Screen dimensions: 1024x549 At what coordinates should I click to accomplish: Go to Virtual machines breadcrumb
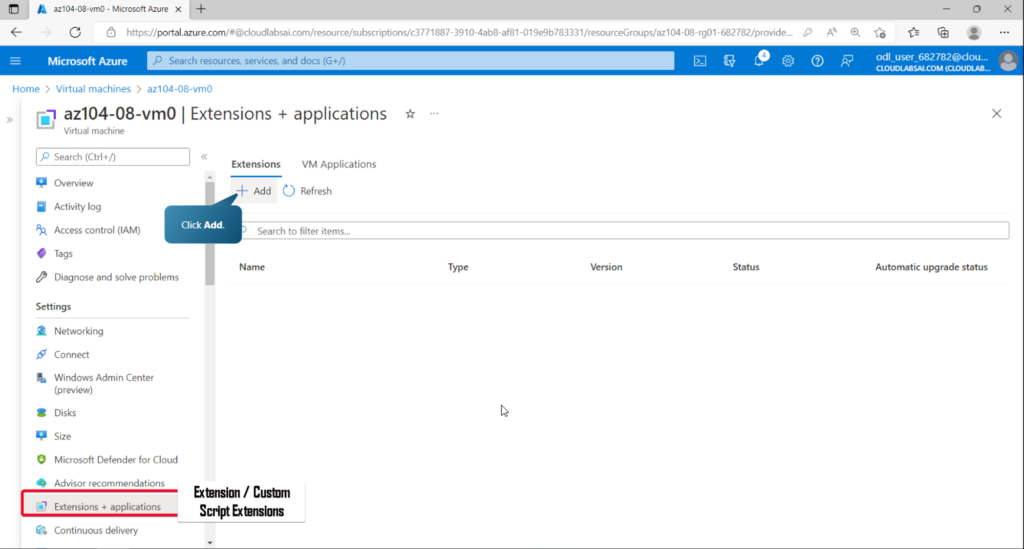[93, 89]
